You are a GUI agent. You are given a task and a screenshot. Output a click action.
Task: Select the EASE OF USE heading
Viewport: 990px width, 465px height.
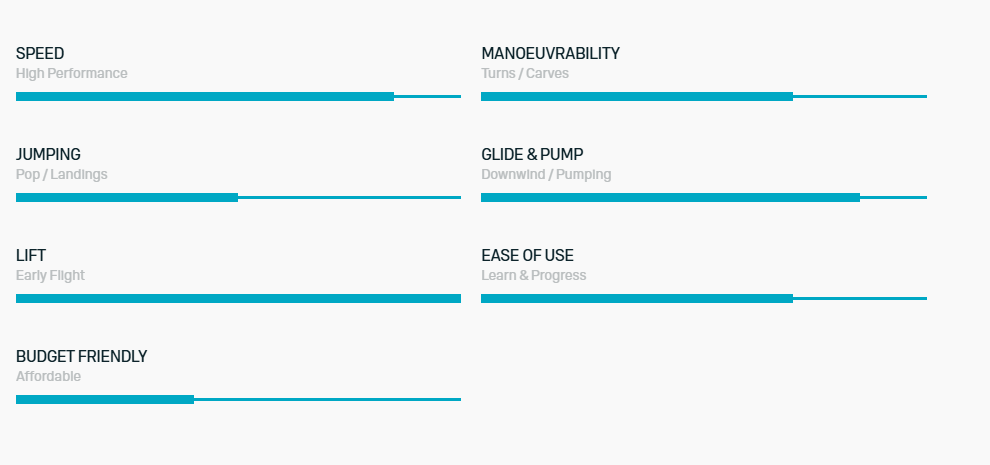pos(527,256)
